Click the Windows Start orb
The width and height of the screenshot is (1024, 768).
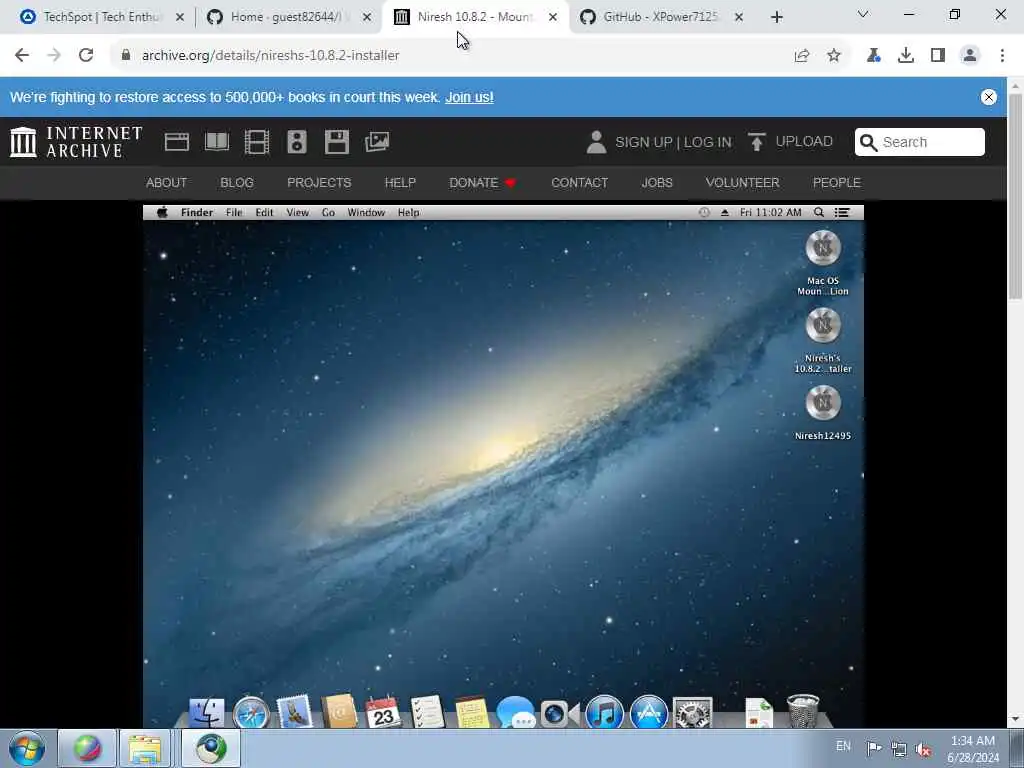point(27,748)
